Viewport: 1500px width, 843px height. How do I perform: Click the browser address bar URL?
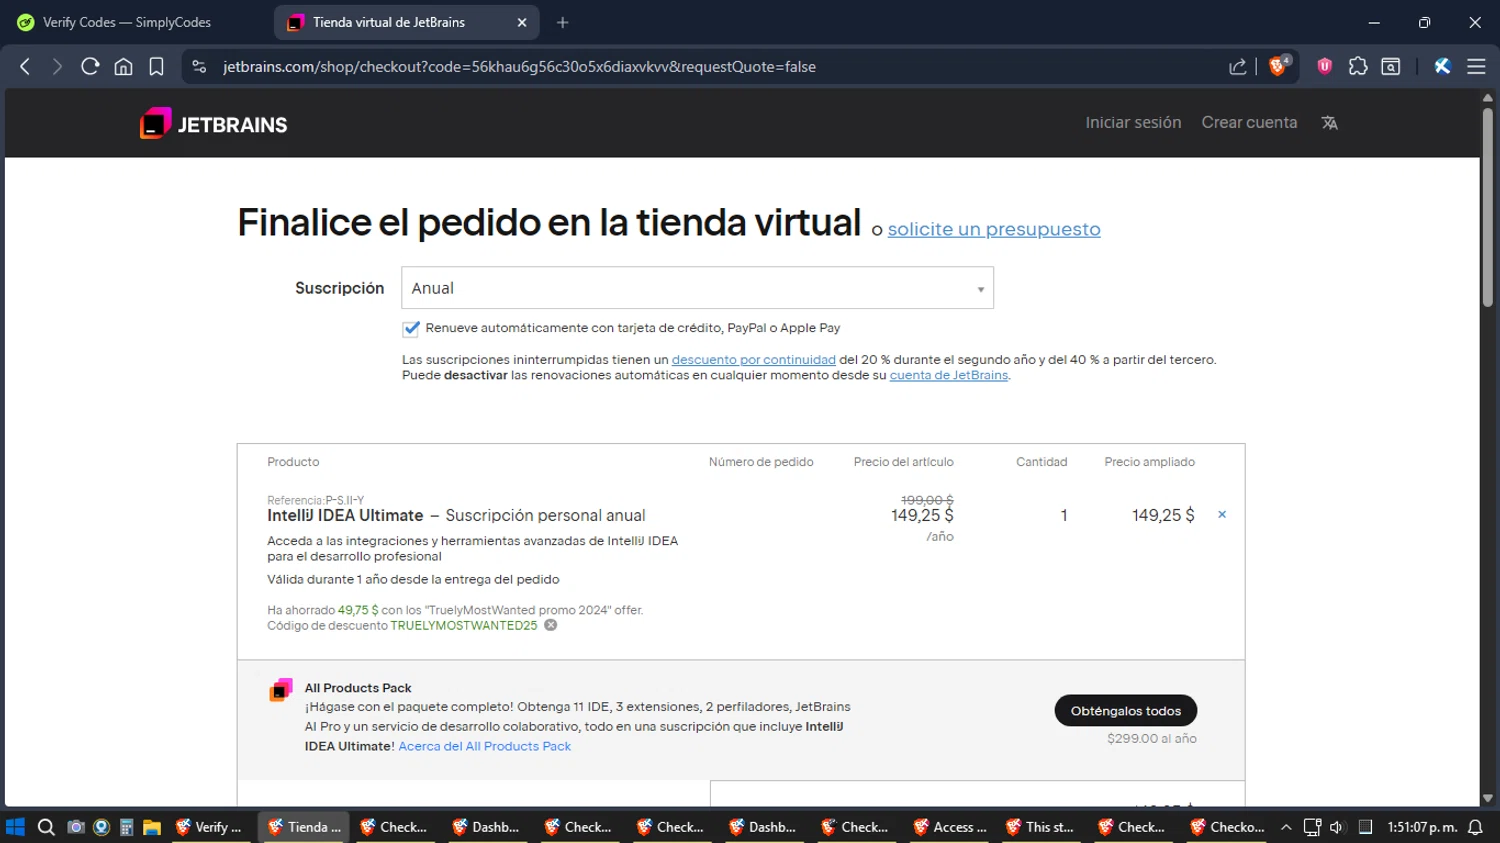point(519,67)
